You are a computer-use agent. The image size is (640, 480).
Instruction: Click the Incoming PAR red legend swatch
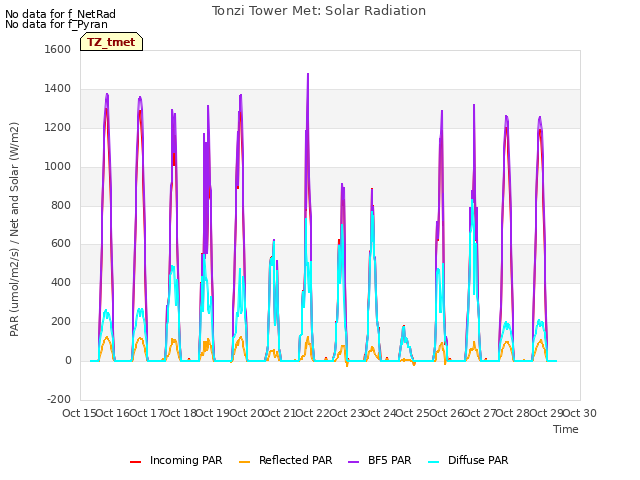pos(136,461)
